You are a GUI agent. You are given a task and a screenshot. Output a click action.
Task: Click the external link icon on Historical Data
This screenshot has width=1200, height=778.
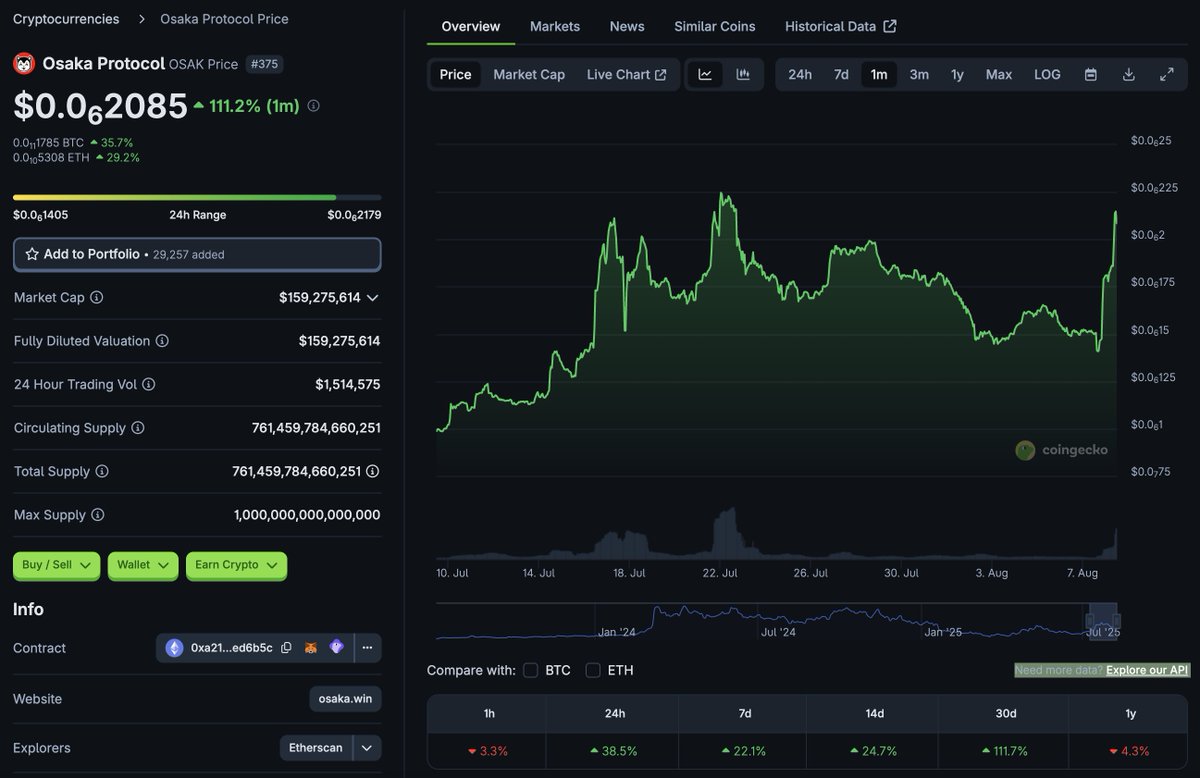(890, 26)
